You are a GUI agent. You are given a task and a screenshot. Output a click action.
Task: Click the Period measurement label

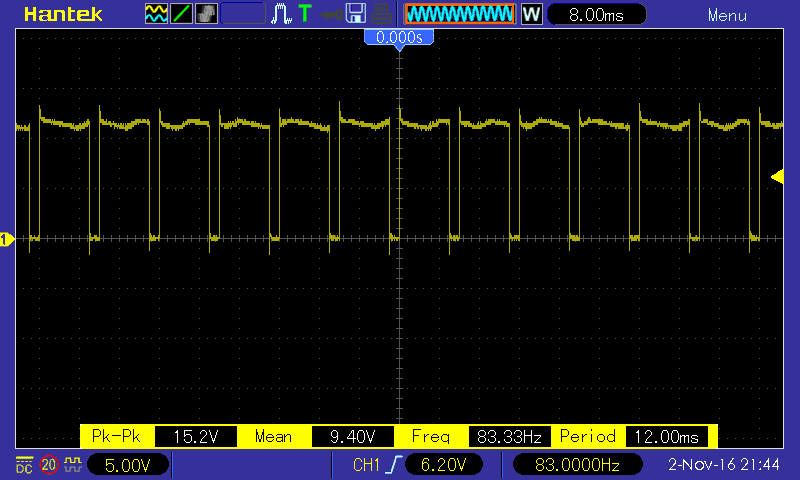(588, 437)
